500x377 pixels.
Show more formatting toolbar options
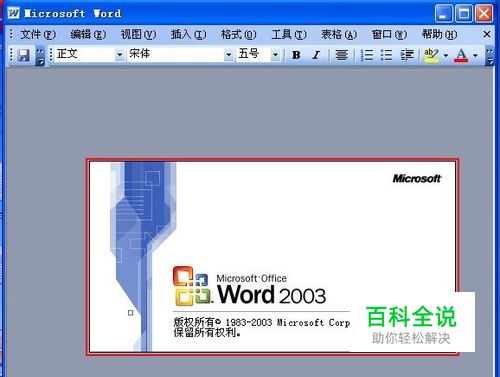click(490, 56)
